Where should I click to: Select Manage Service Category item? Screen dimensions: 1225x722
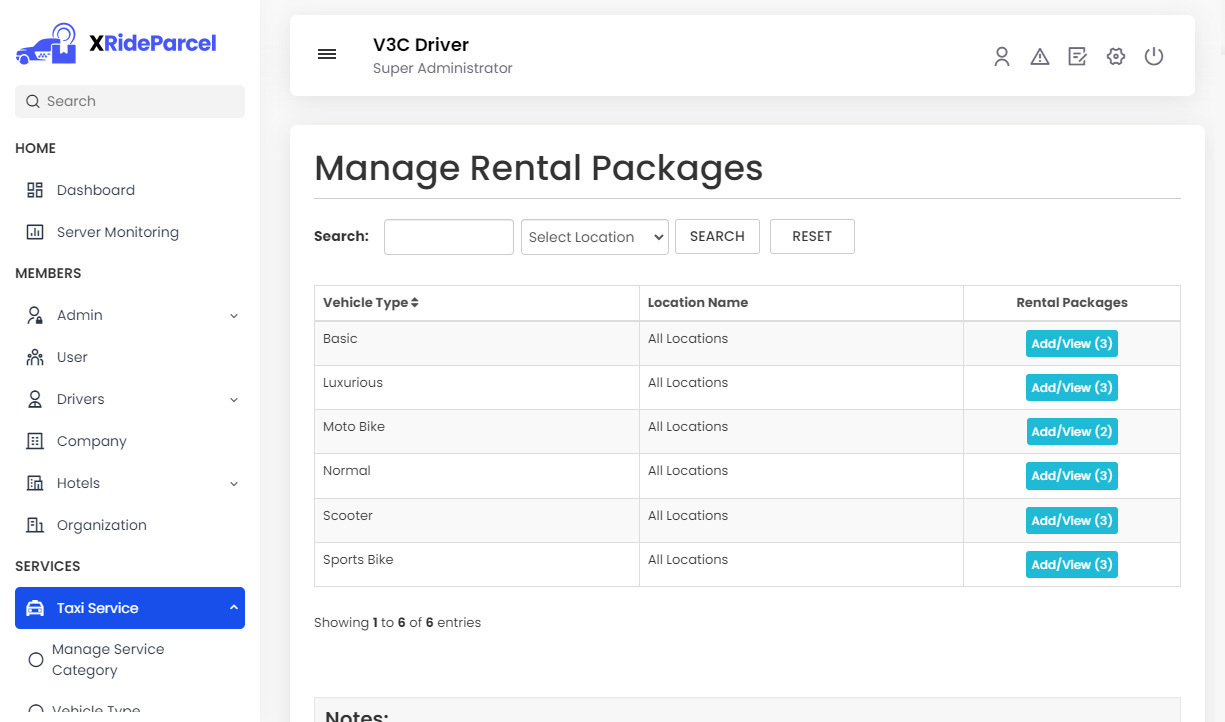(108, 660)
